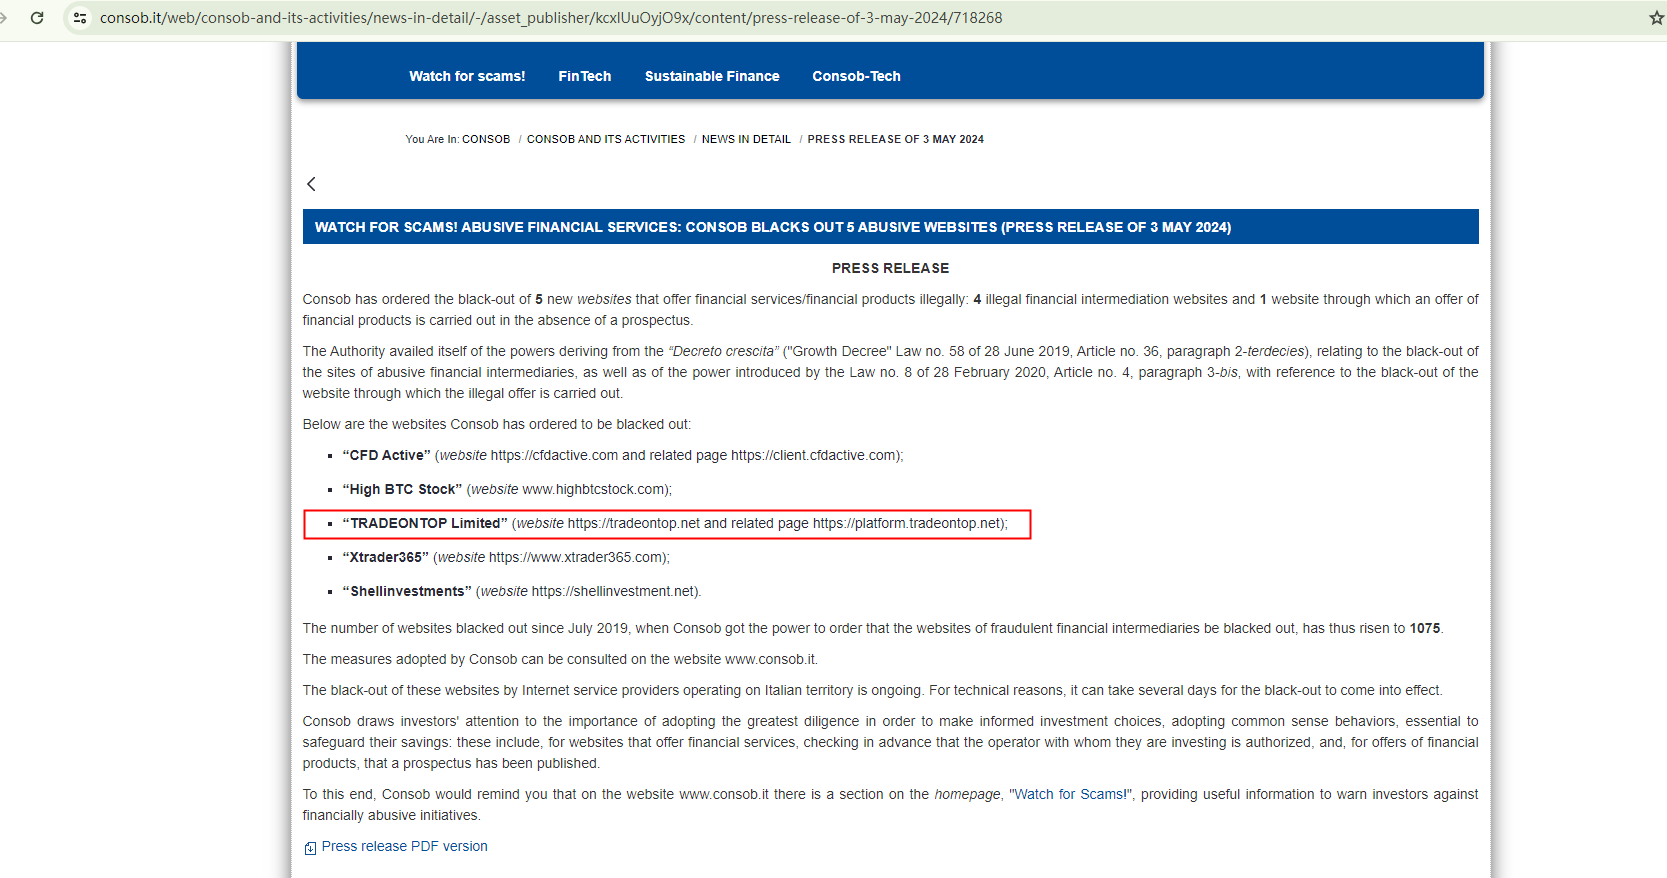Click the "Below are the websites Consob" line
The height and width of the screenshot is (878, 1667).
(x=497, y=424)
